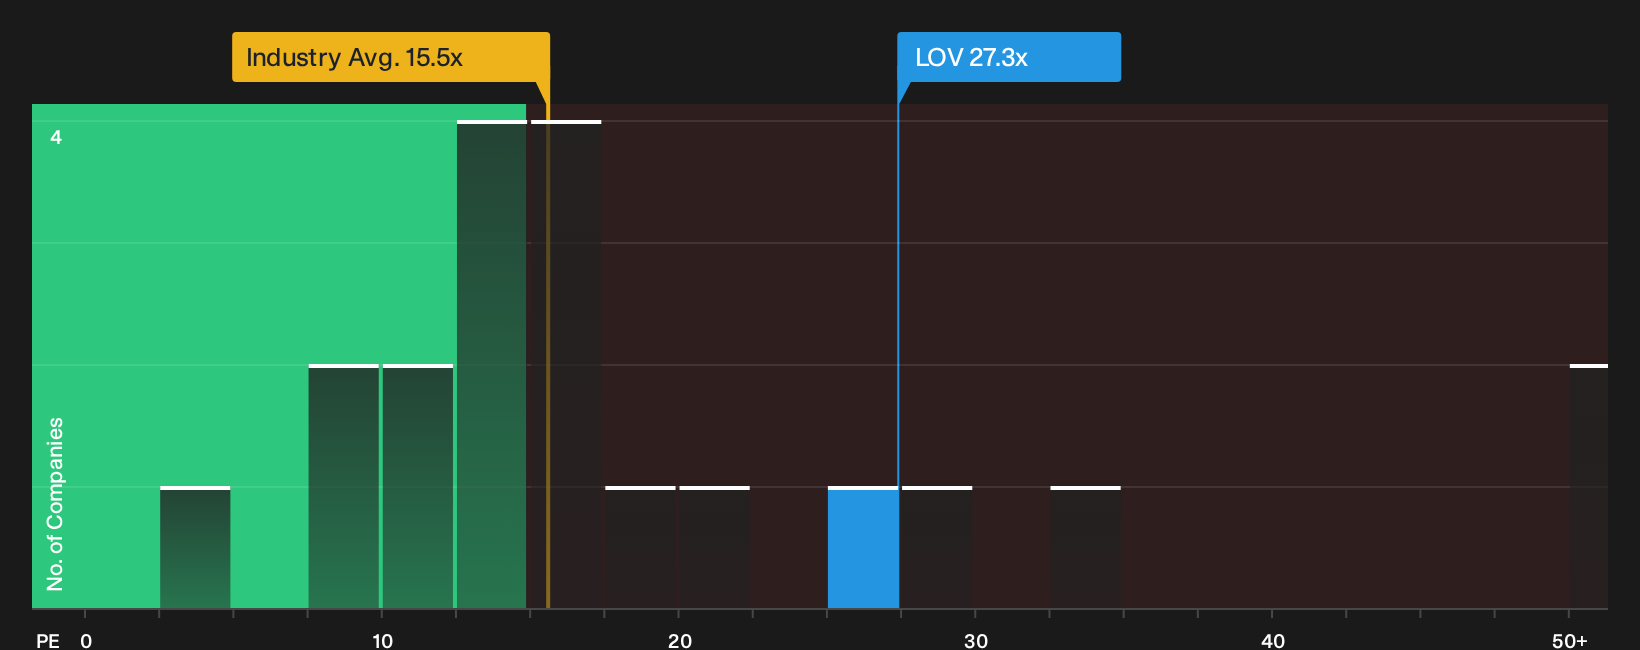Click the 'No. of Companies' axis label
This screenshot has height=650, width=1640.
coord(55,504)
